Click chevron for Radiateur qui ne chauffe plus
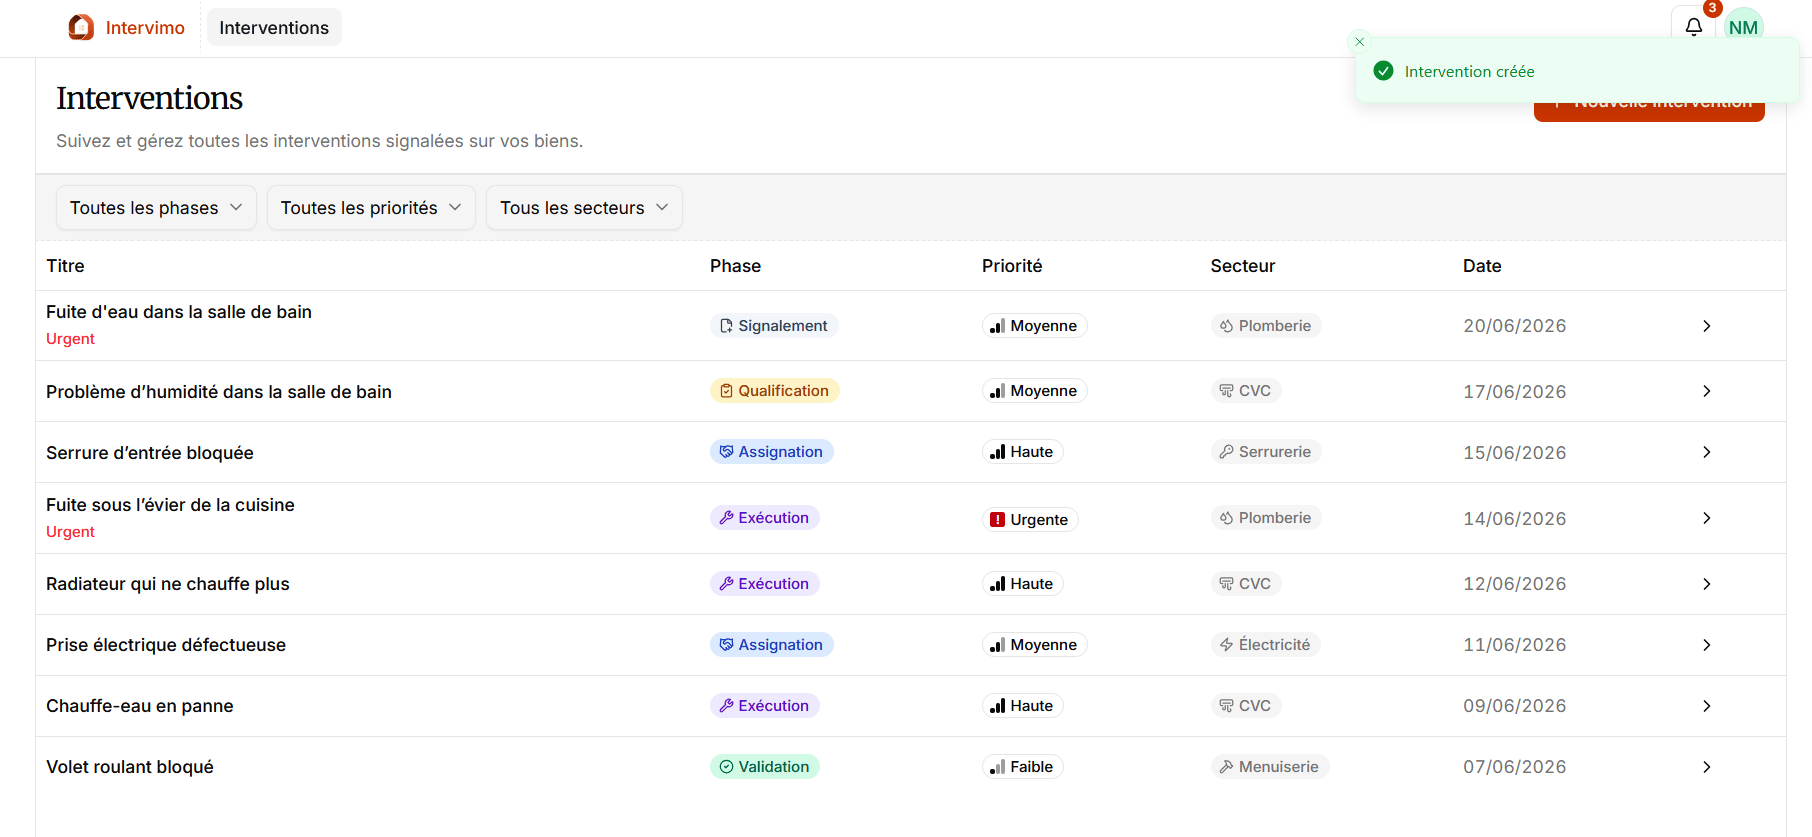1812x837 pixels. (x=1706, y=584)
